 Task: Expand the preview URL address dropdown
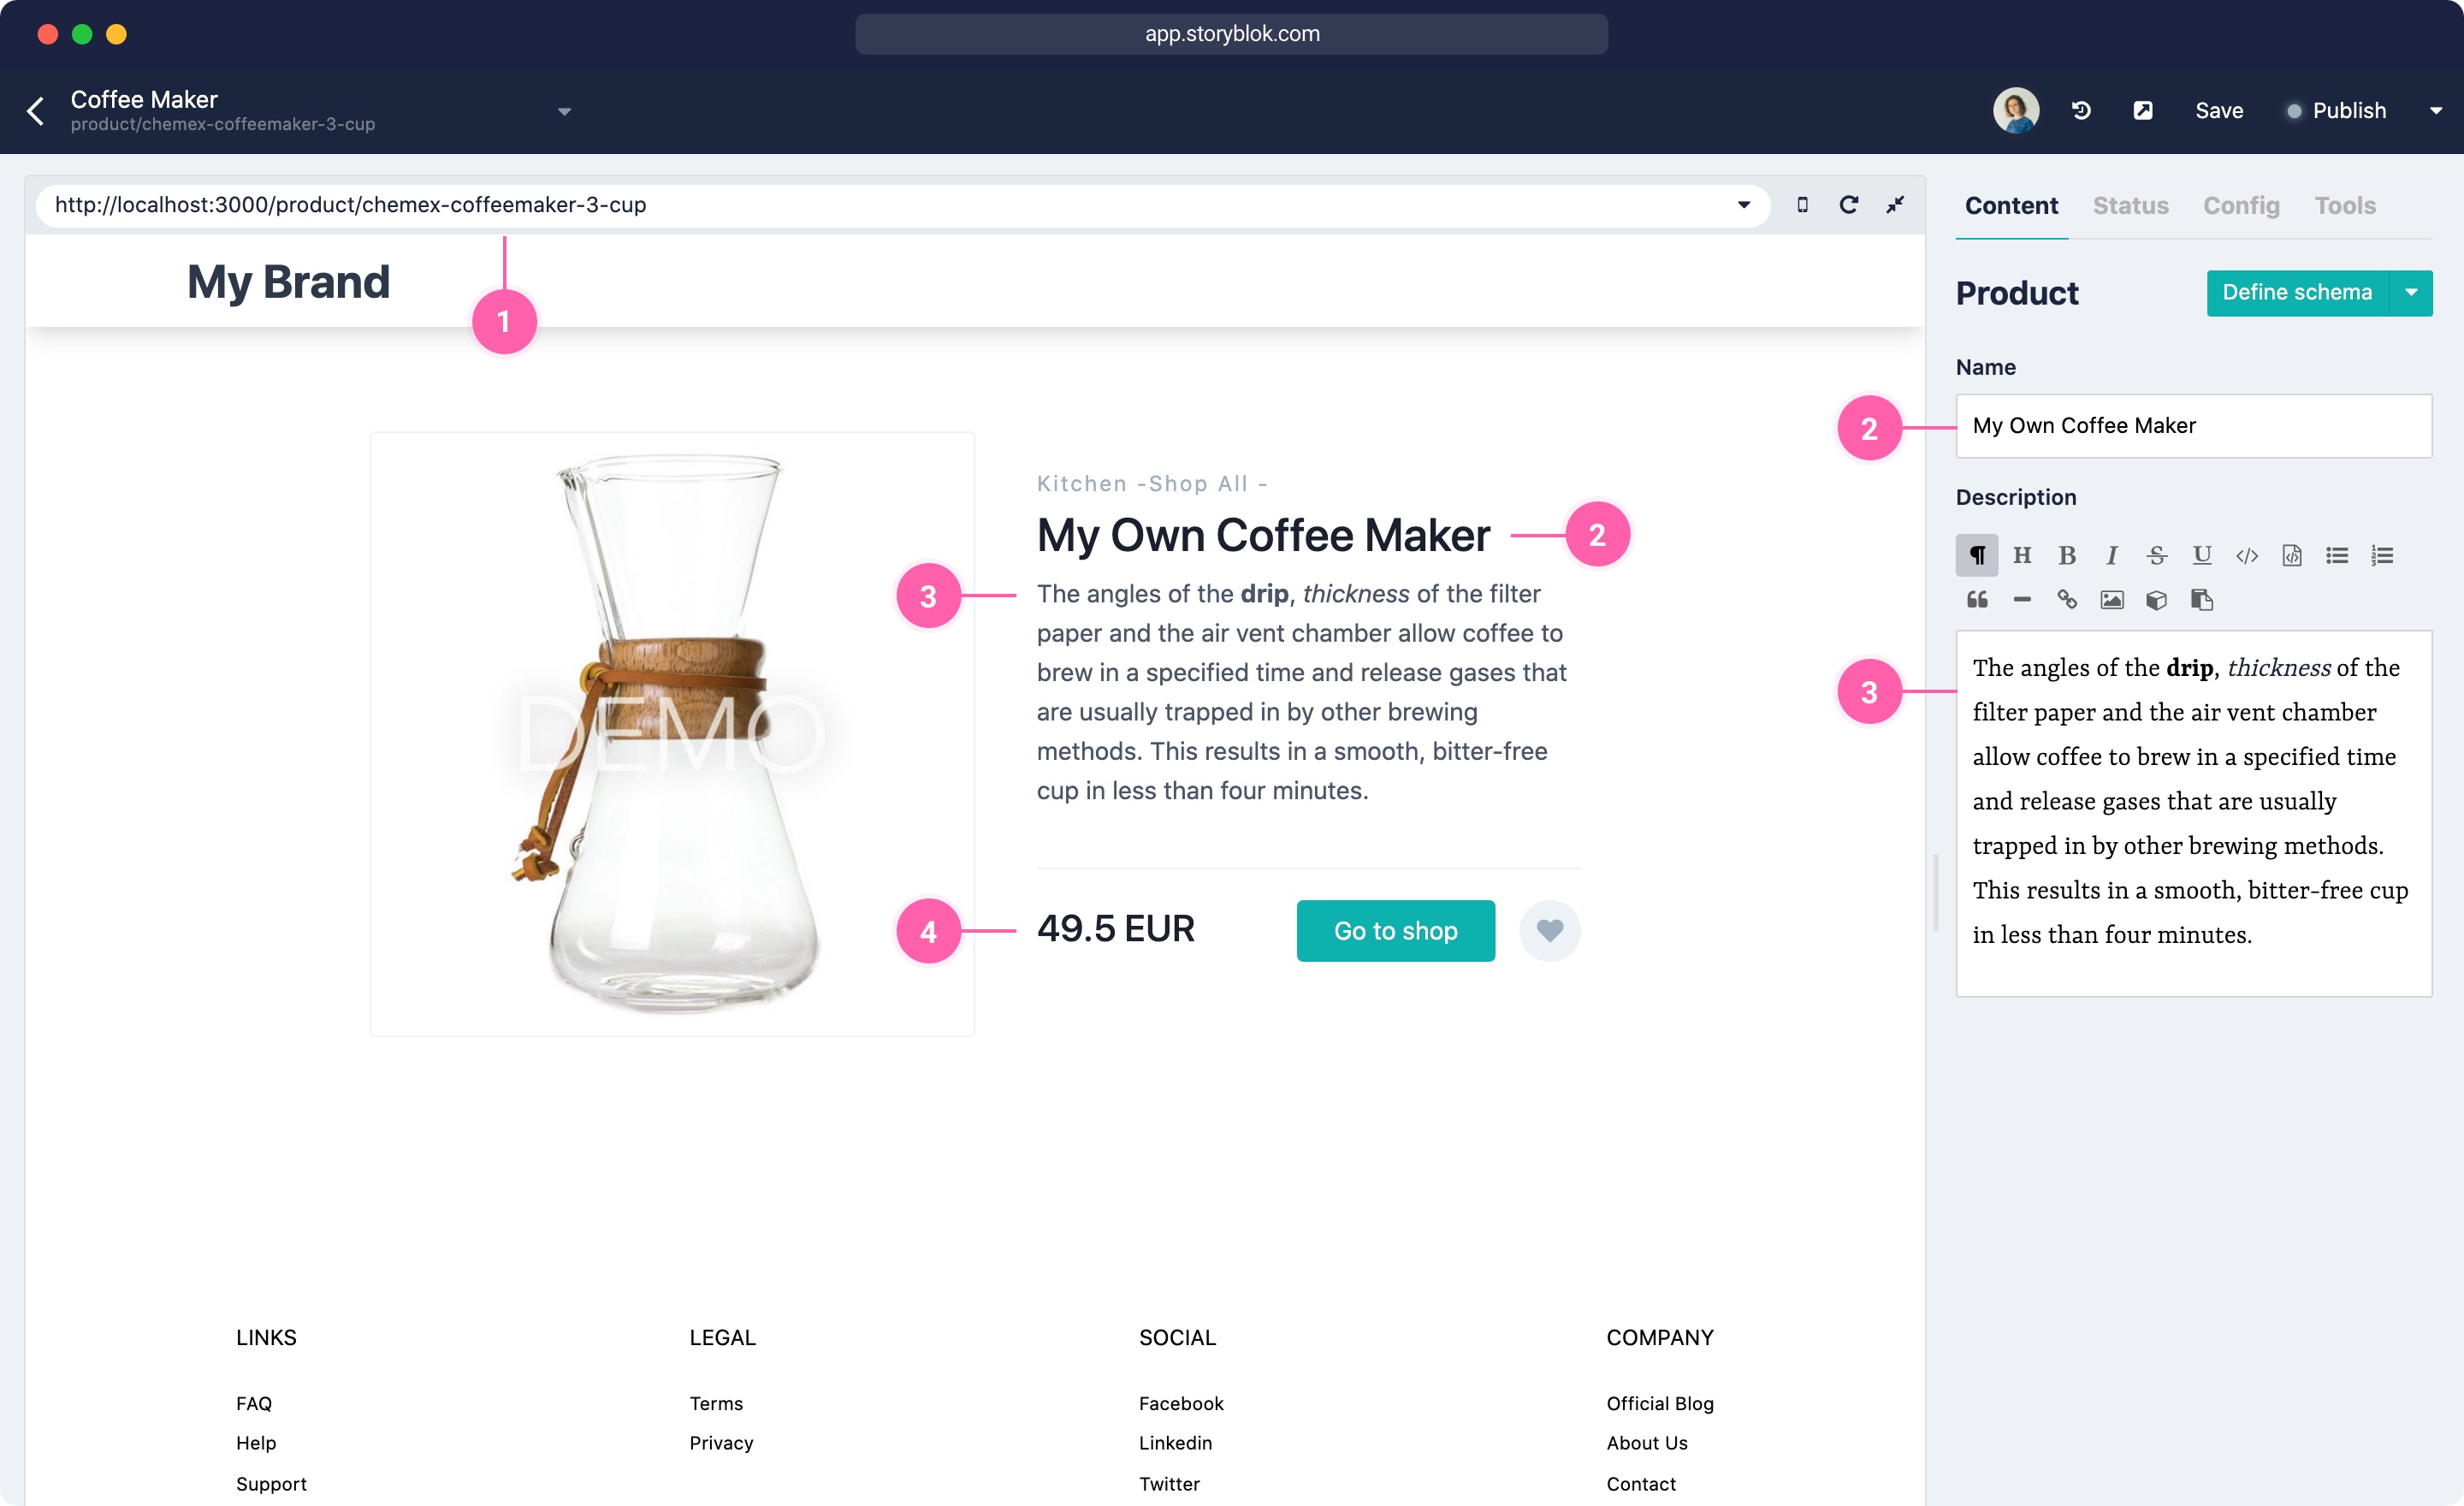pyautogui.click(x=1743, y=204)
